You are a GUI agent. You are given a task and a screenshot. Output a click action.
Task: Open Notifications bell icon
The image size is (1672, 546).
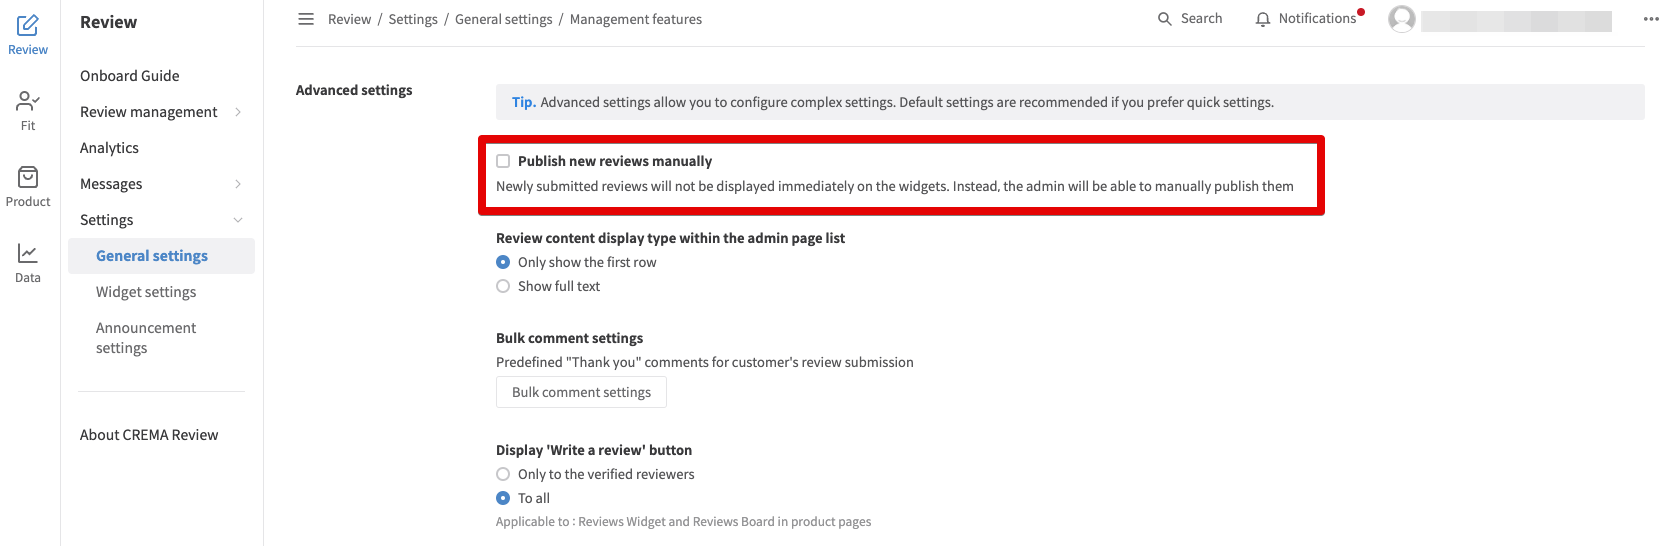tap(1263, 19)
